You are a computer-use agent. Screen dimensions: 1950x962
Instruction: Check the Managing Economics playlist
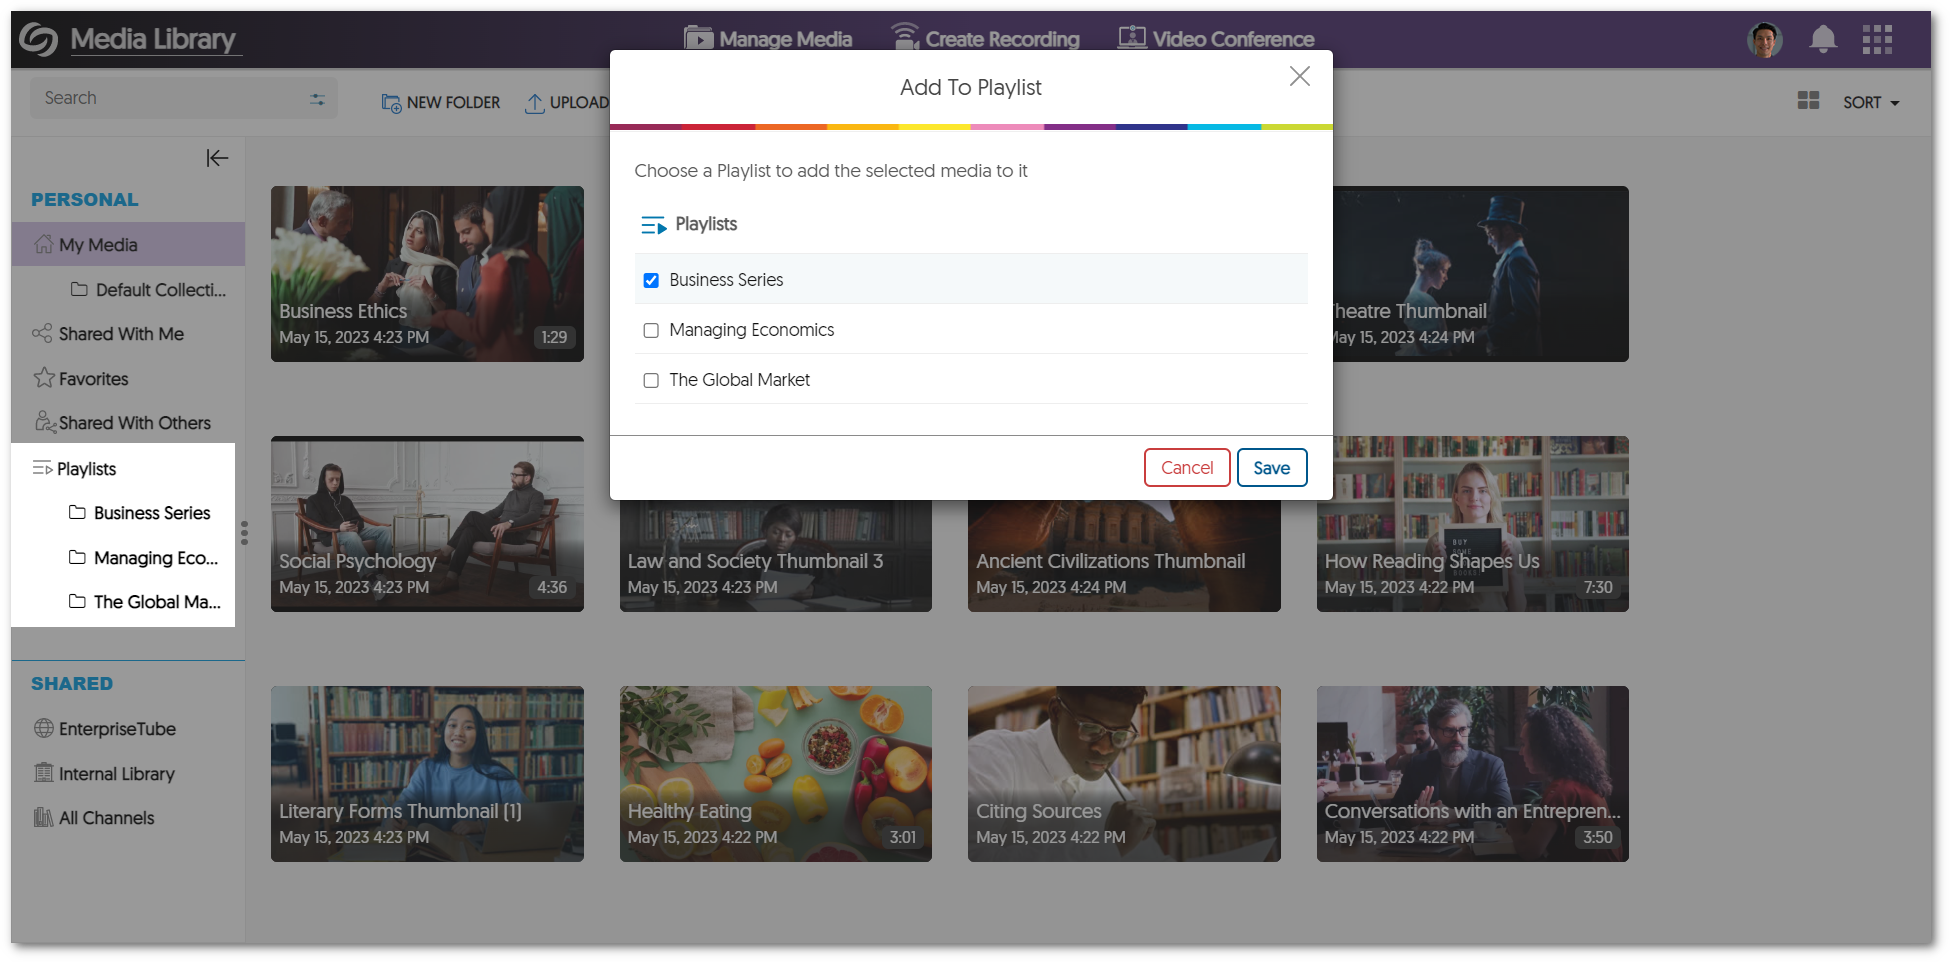[651, 330]
